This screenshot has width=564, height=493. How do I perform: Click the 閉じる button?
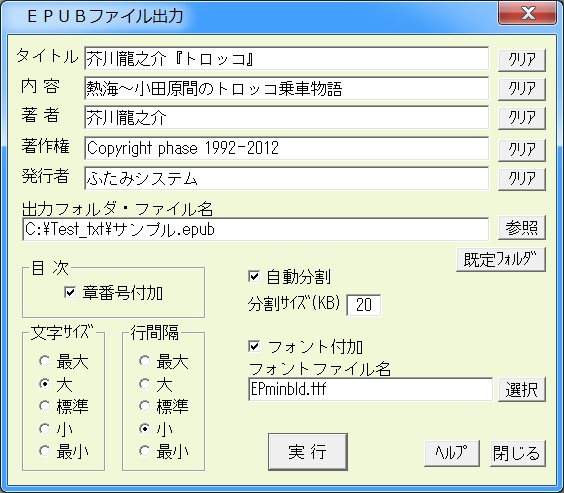click(518, 453)
